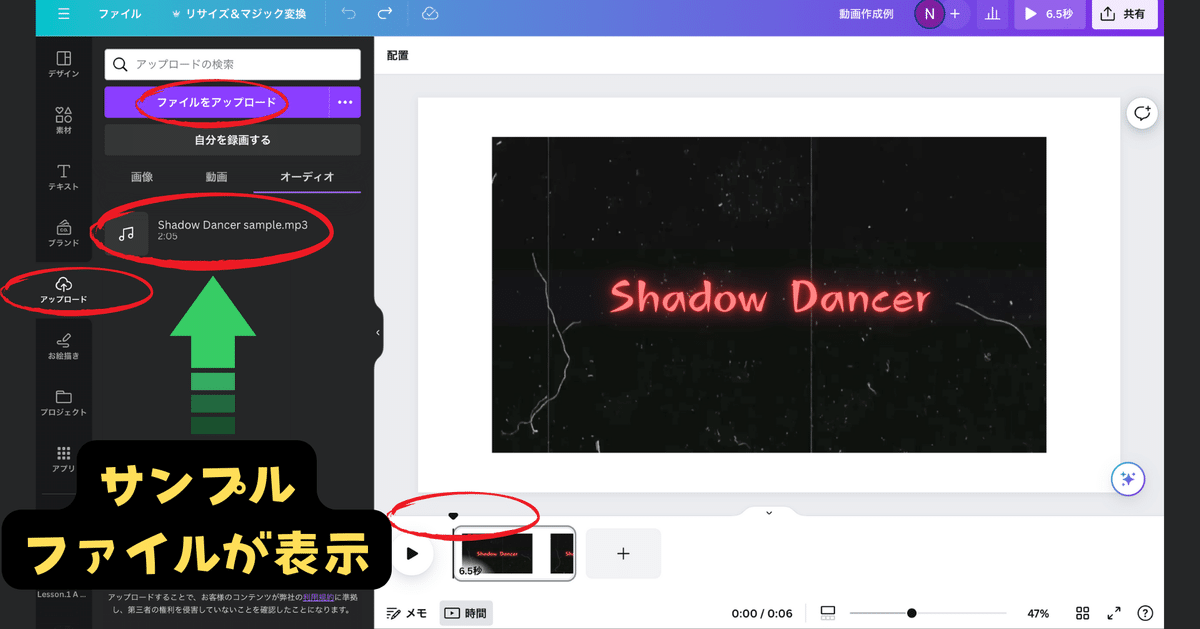Add a new page with plus tile
This screenshot has width=1200, height=629.
click(x=623, y=553)
